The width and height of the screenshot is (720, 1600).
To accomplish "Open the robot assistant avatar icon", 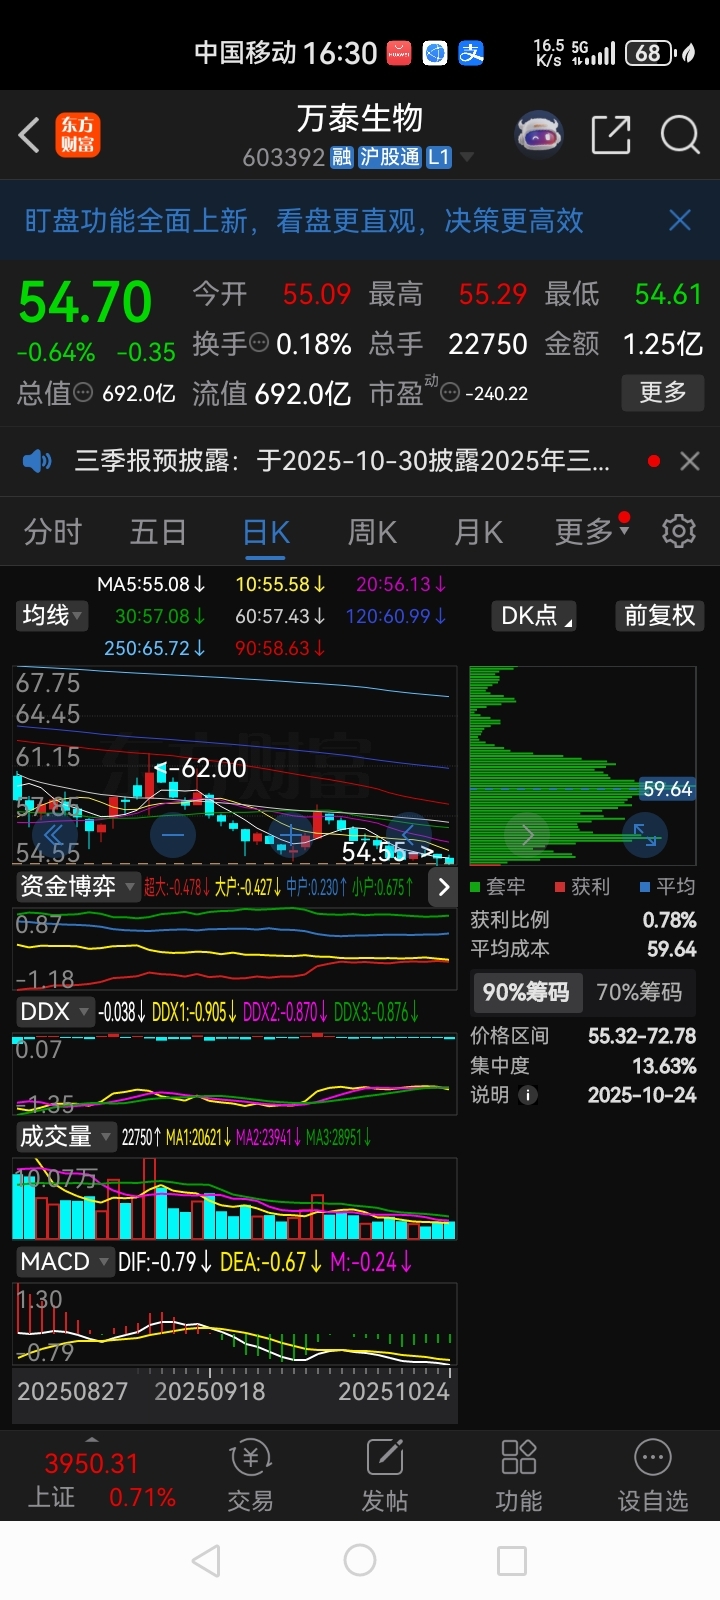I will (x=539, y=134).
